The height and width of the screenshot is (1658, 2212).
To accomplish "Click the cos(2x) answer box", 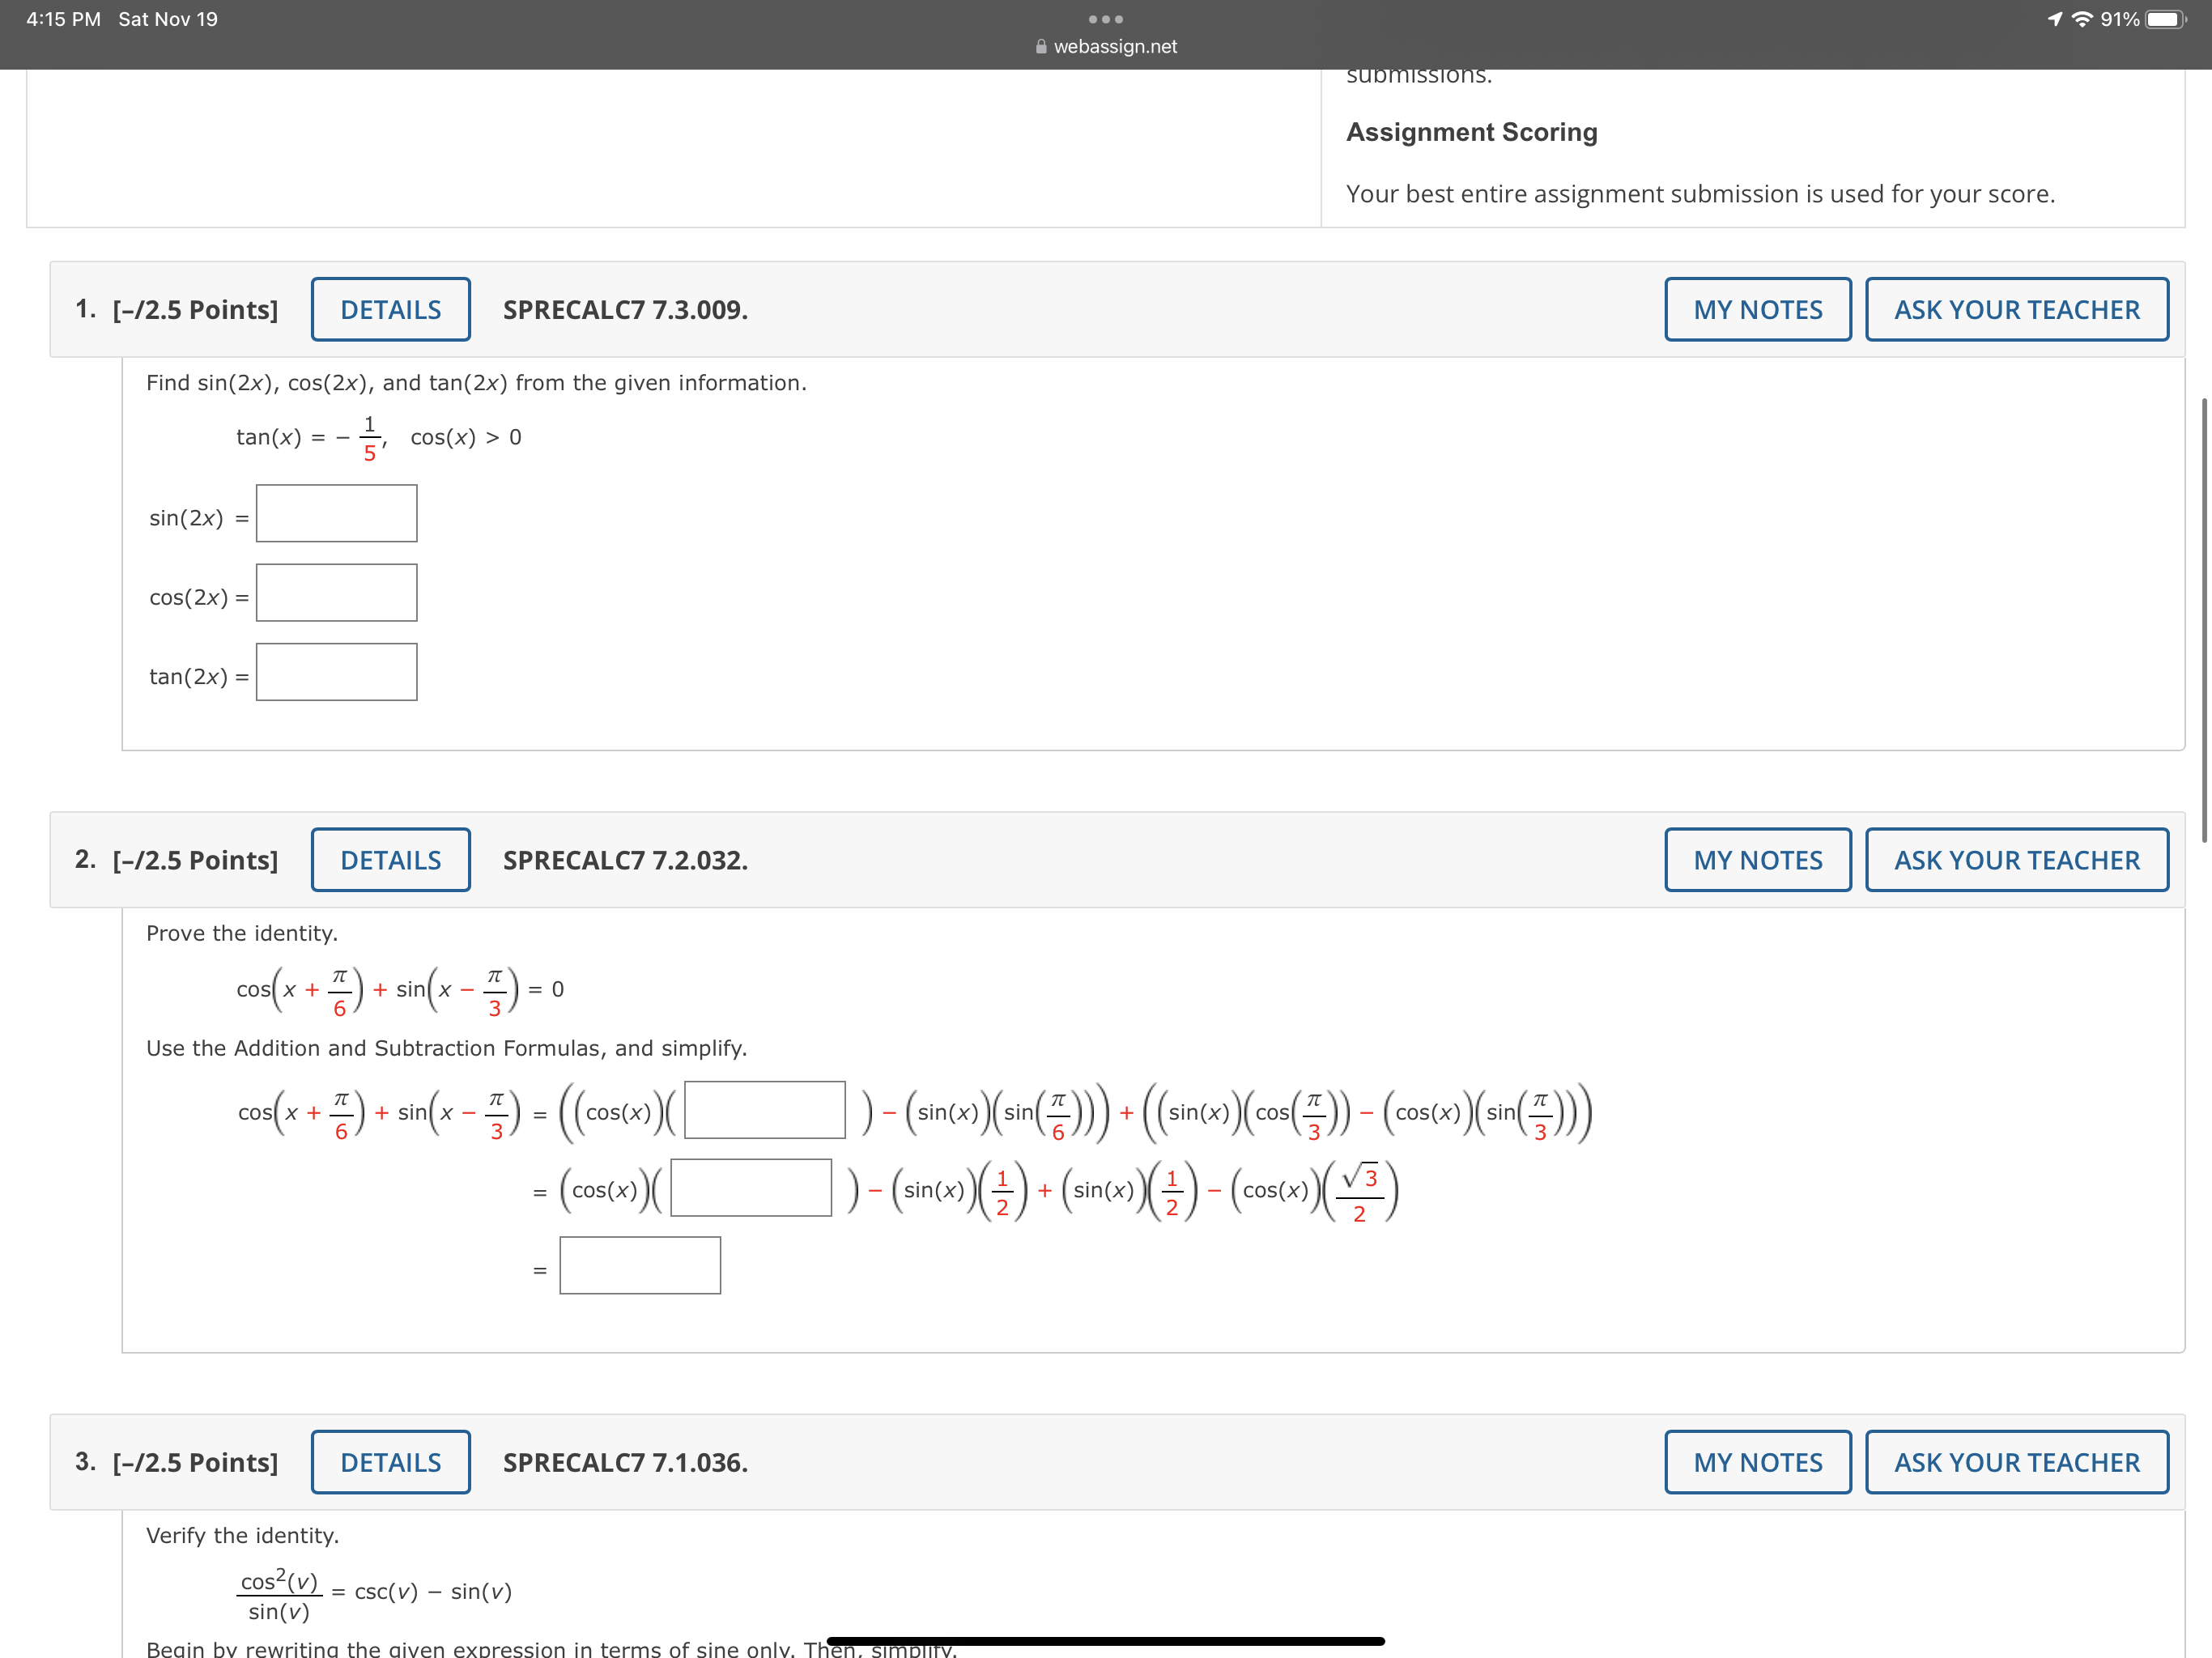I will [336, 592].
